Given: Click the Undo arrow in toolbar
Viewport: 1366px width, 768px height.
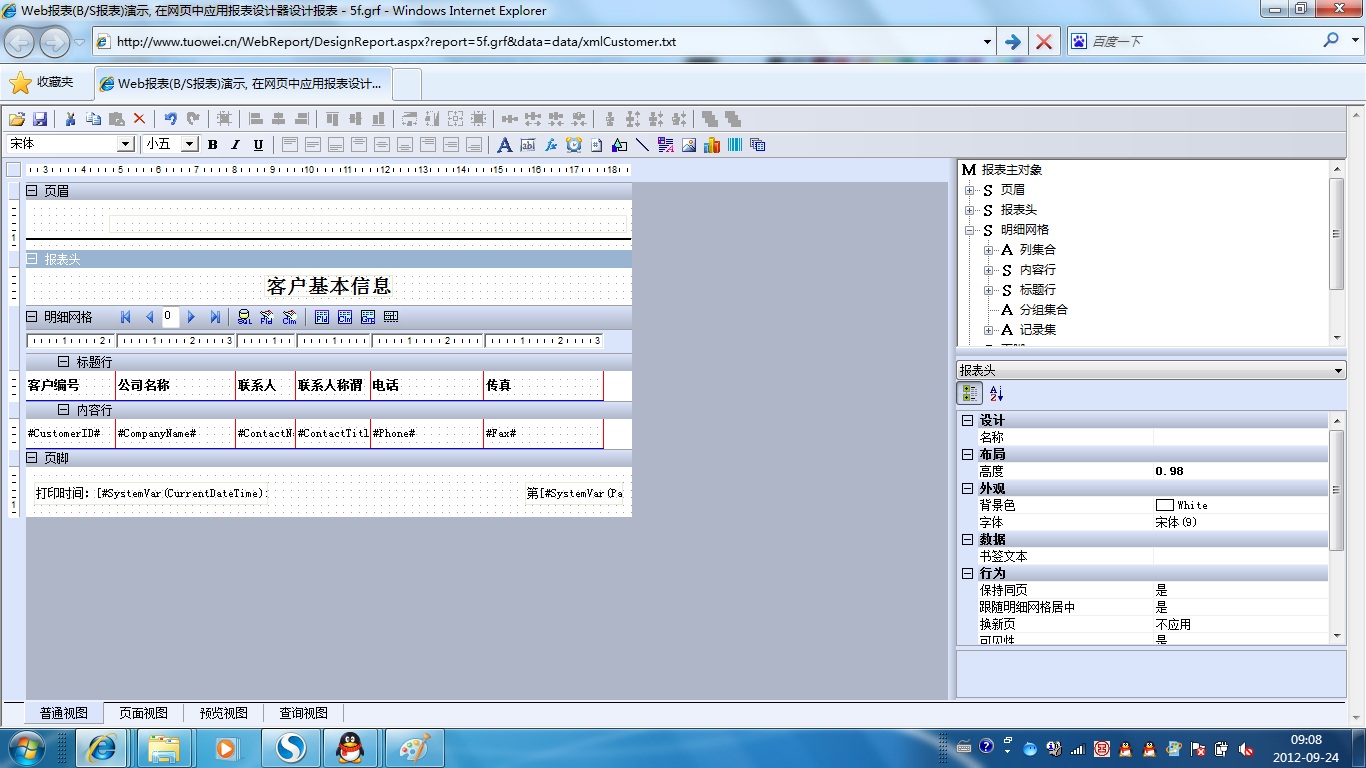Looking at the screenshot, I should [170, 119].
